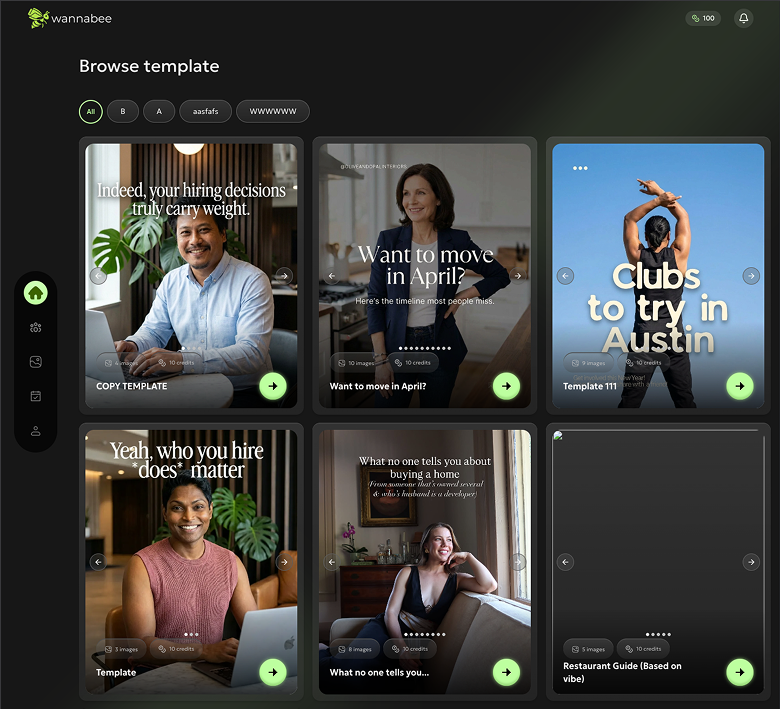The height and width of the screenshot is (709, 780).
Task: Open the notifications bell
Action: coord(743,18)
